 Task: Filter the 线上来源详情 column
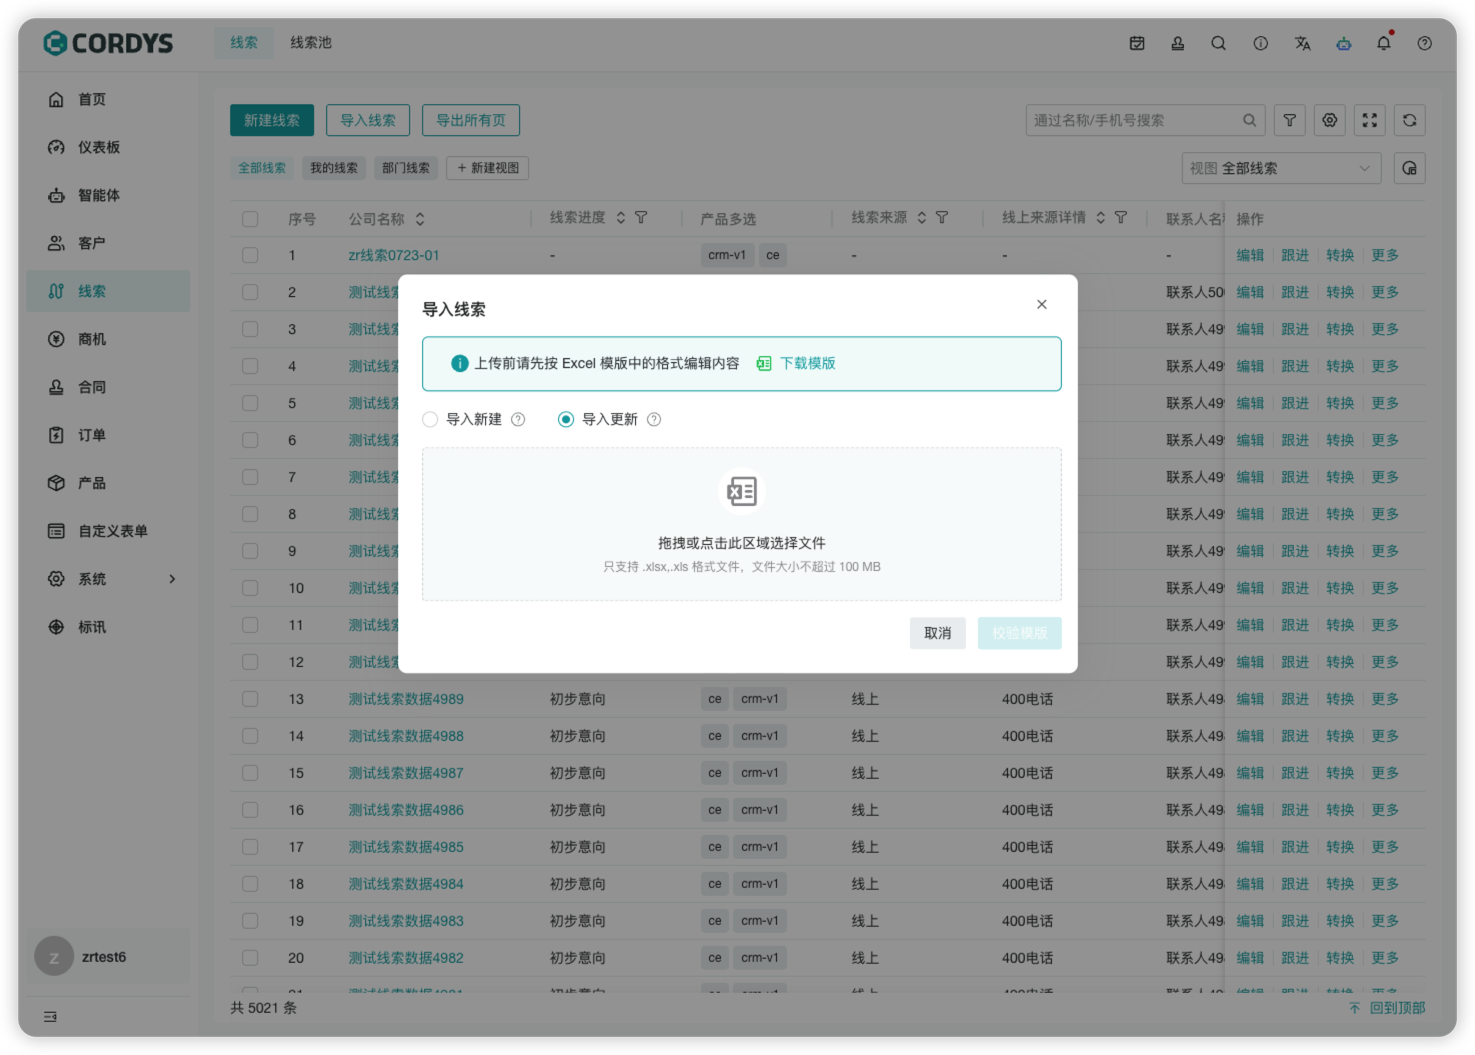pos(1121,217)
